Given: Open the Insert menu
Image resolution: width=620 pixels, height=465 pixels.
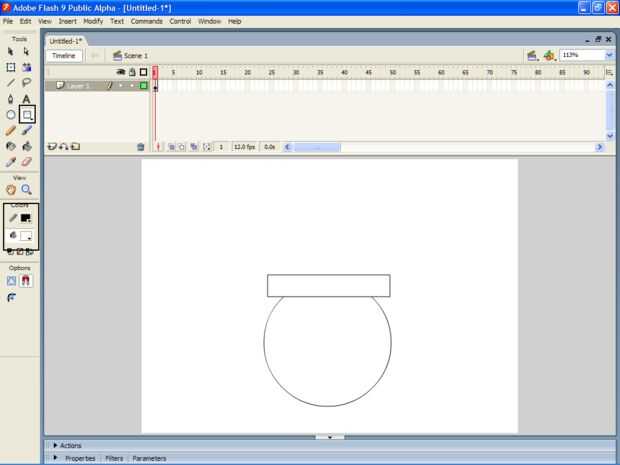Looking at the screenshot, I should [x=67, y=21].
